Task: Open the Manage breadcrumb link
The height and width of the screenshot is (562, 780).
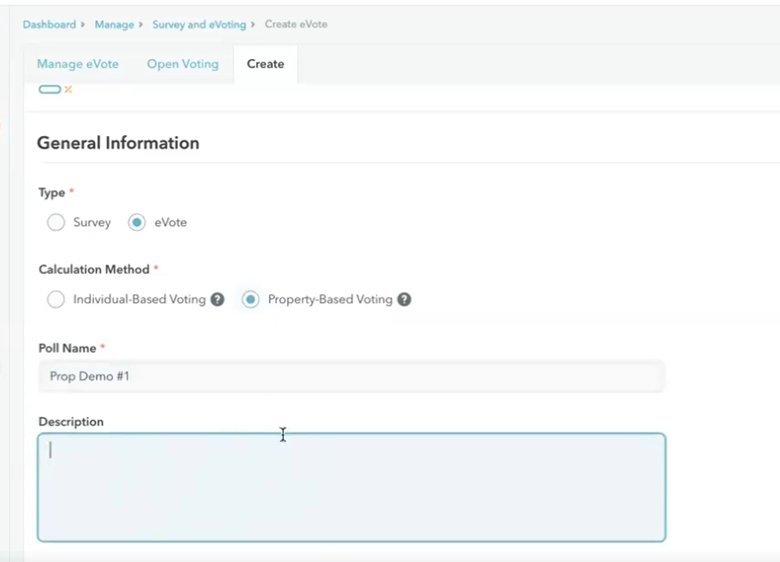Action: click(x=114, y=24)
